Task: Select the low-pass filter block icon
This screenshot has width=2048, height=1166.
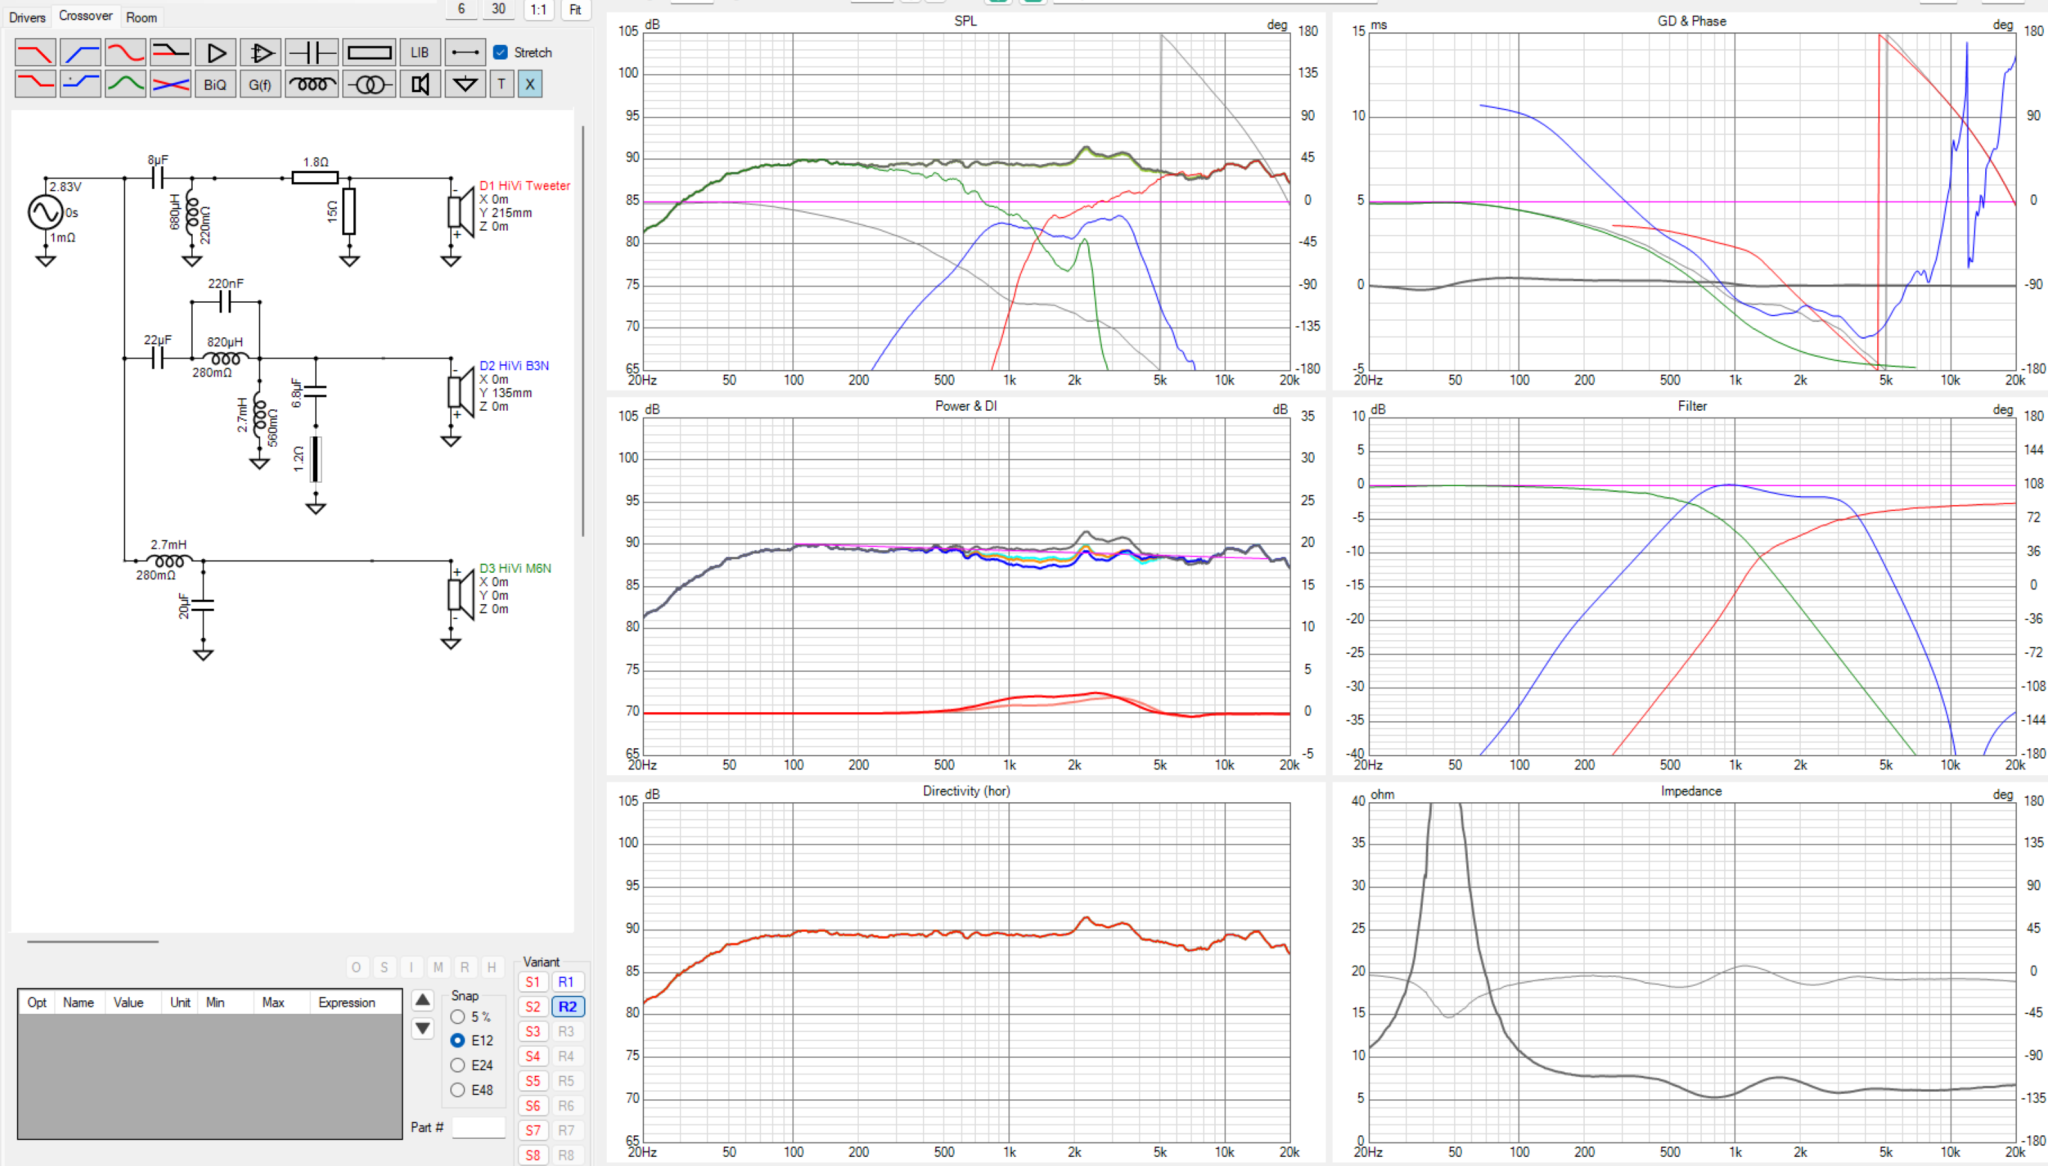Action: 35,52
